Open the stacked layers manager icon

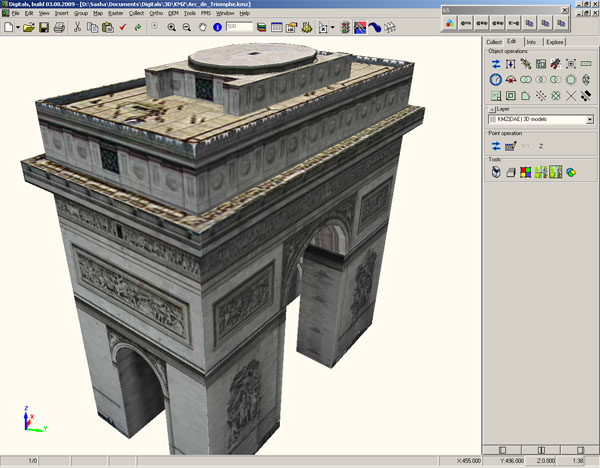point(262,28)
